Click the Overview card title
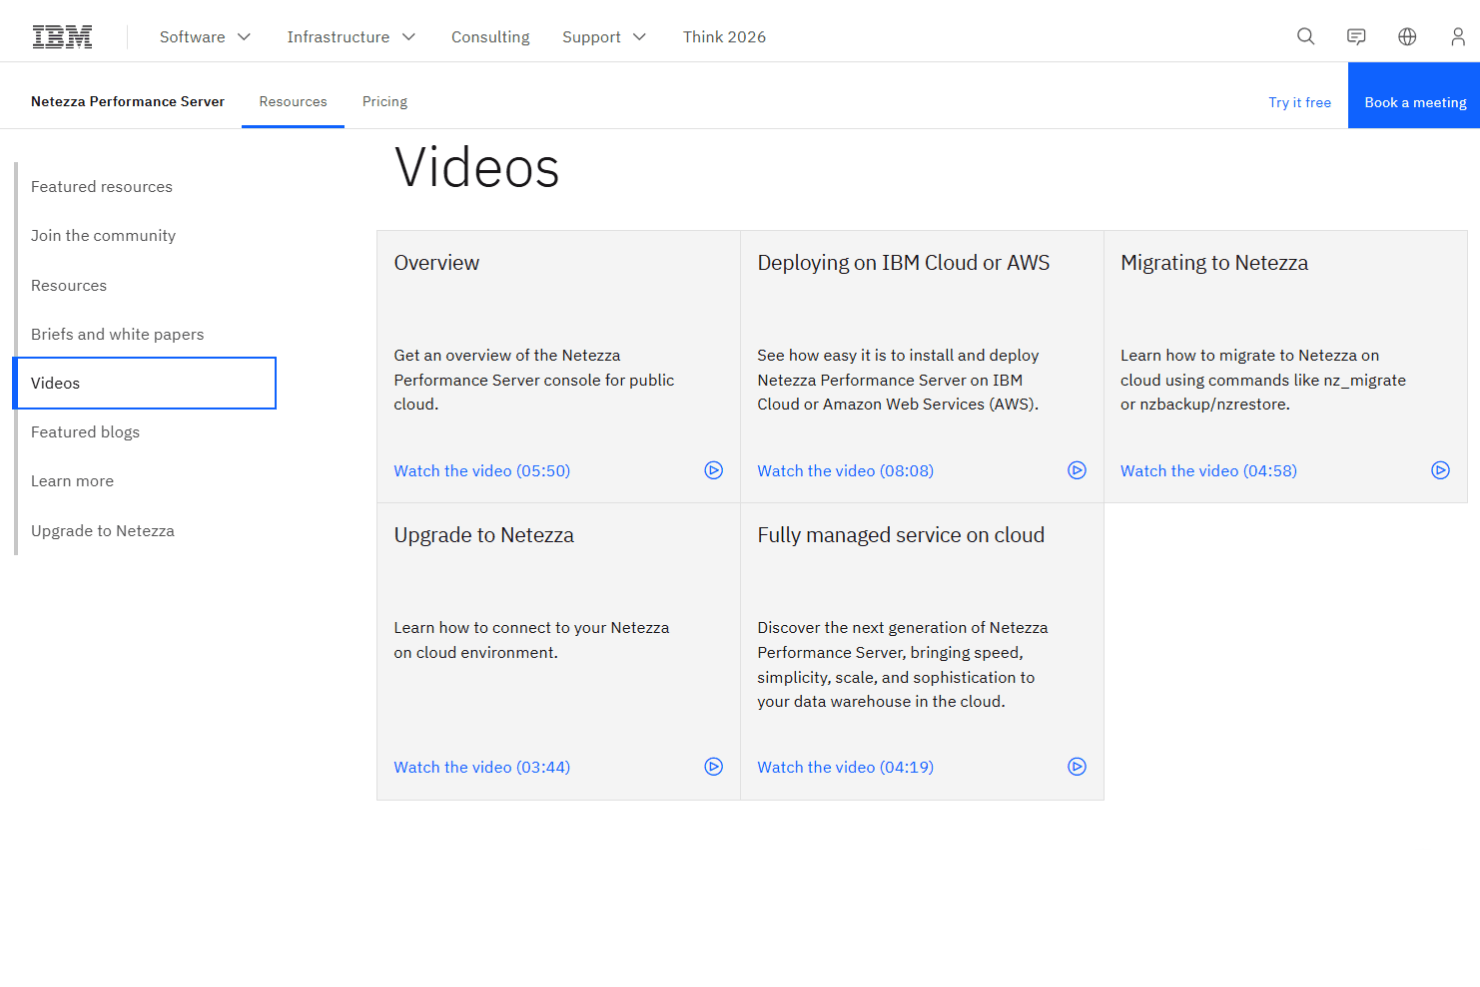The height and width of the screenshot is (987, 1480). [x=436, y=263]
